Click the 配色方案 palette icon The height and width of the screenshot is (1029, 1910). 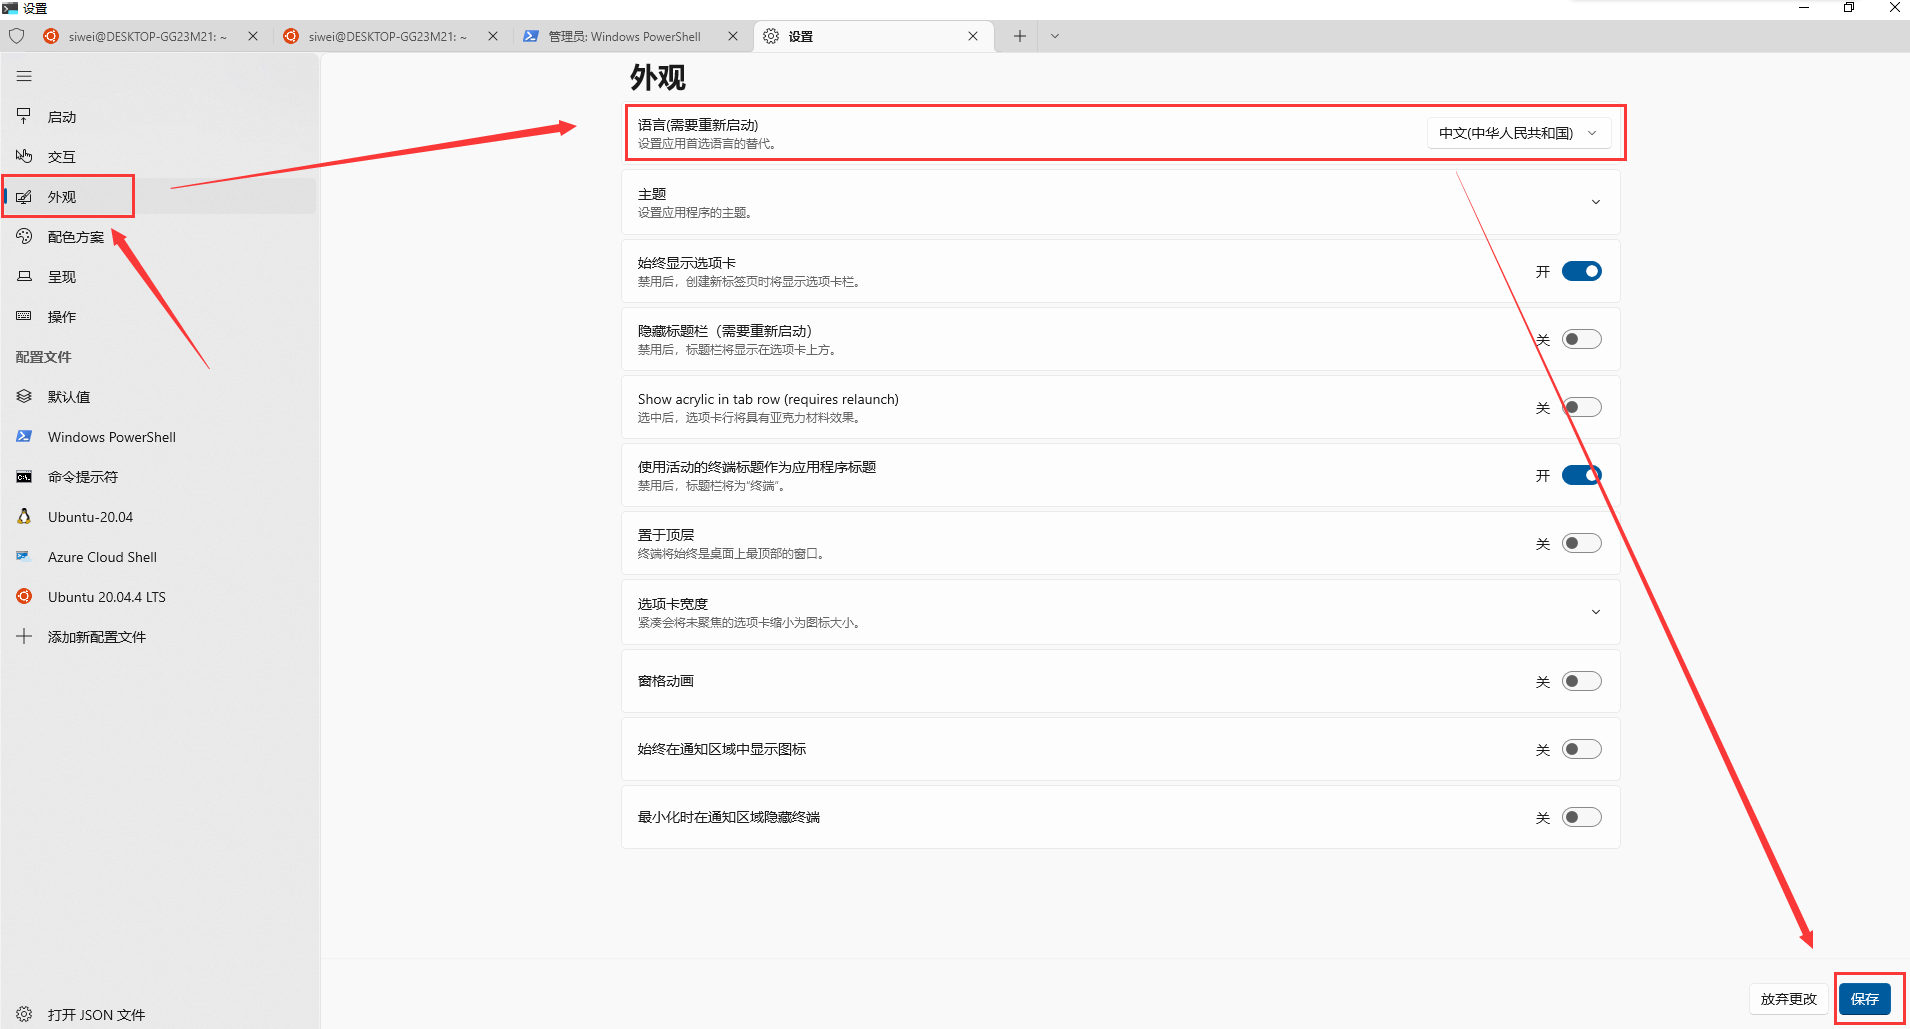24,236
